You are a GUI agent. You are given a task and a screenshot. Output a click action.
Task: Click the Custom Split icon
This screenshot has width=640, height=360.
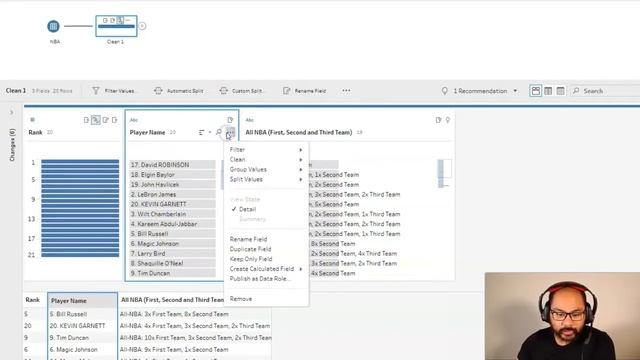(223, 91)
